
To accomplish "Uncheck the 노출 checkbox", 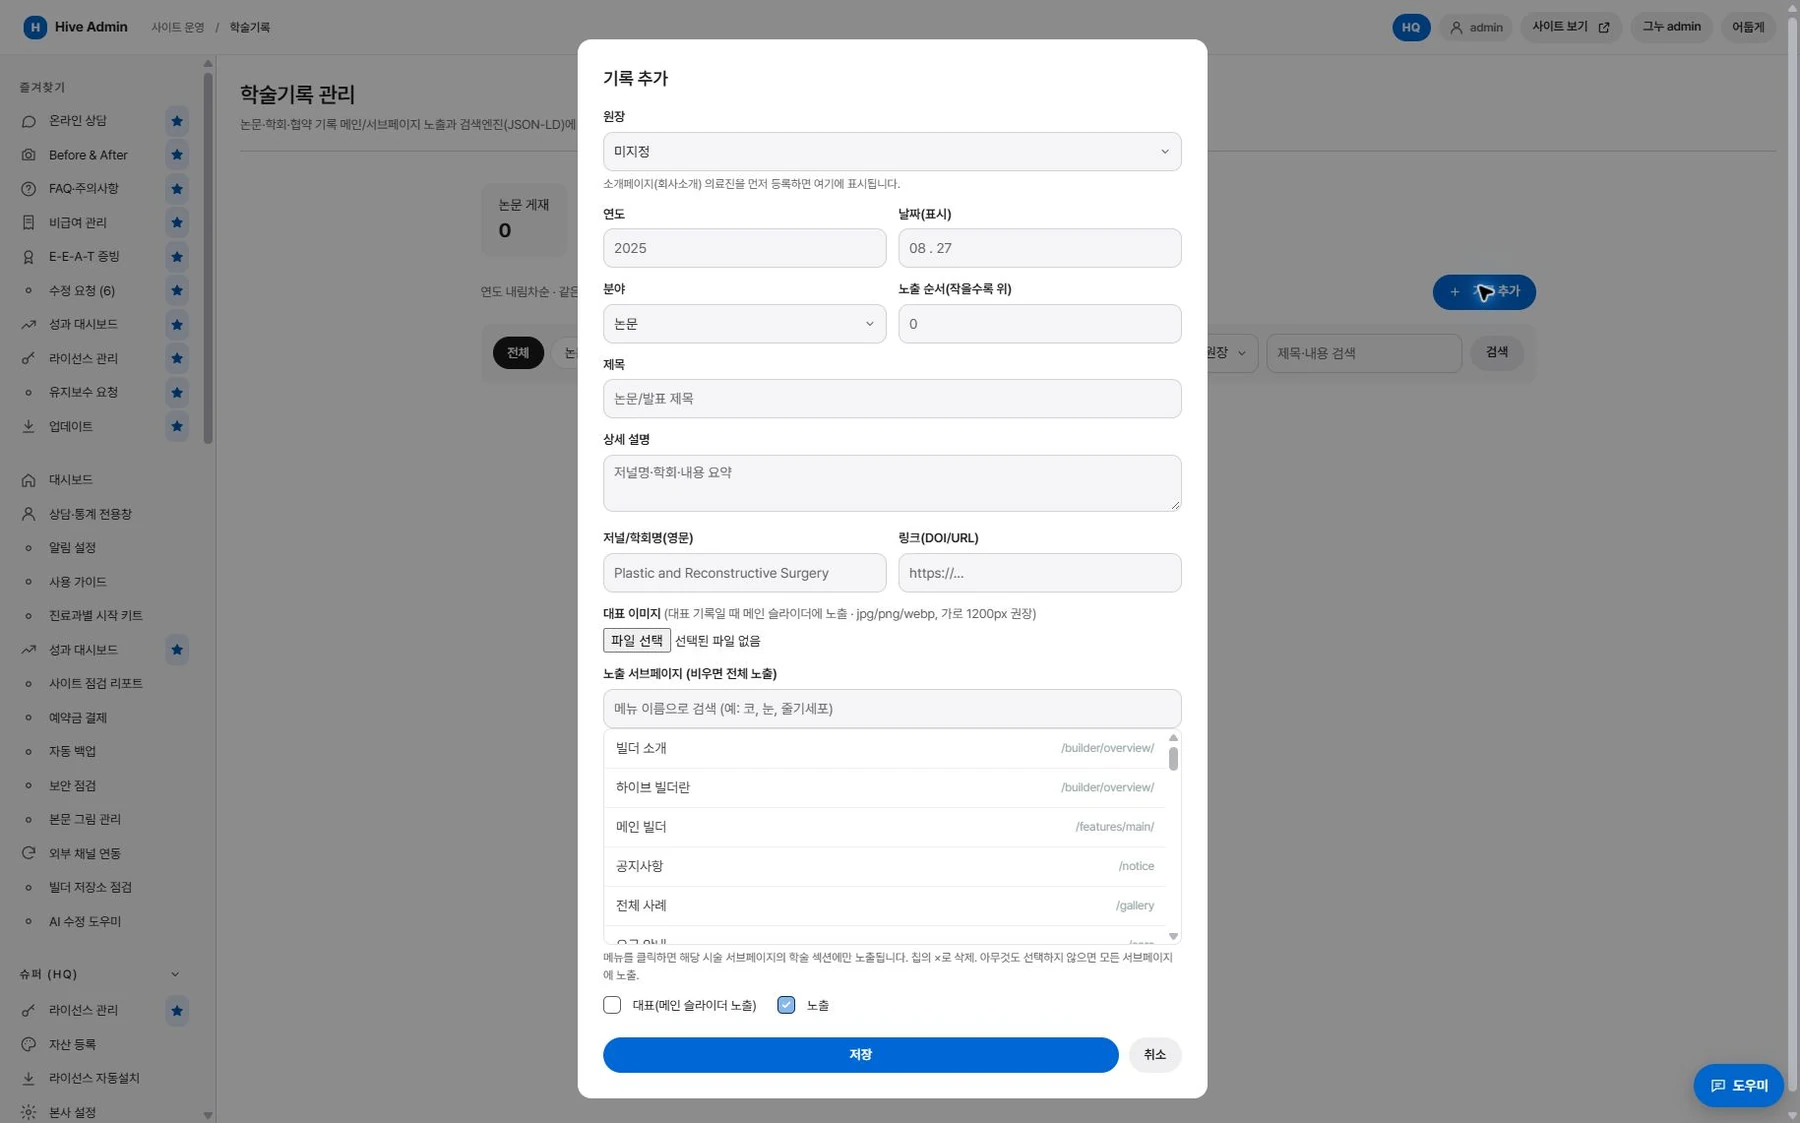I will [x=786, y=1005].
